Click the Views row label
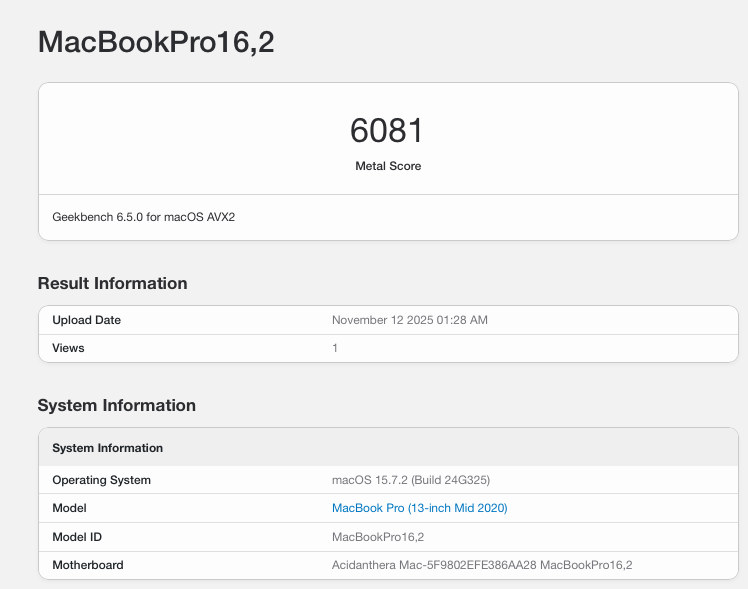 [x=68, y=348]
